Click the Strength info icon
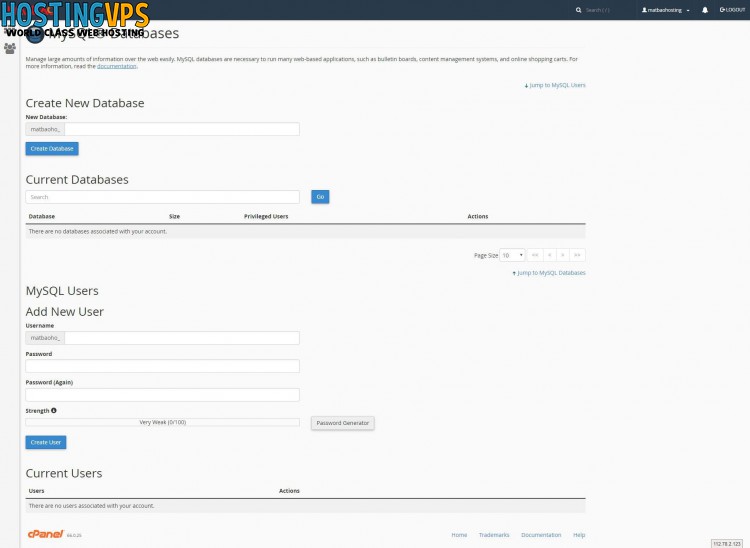The image size is (750, 548). point(54,410)
